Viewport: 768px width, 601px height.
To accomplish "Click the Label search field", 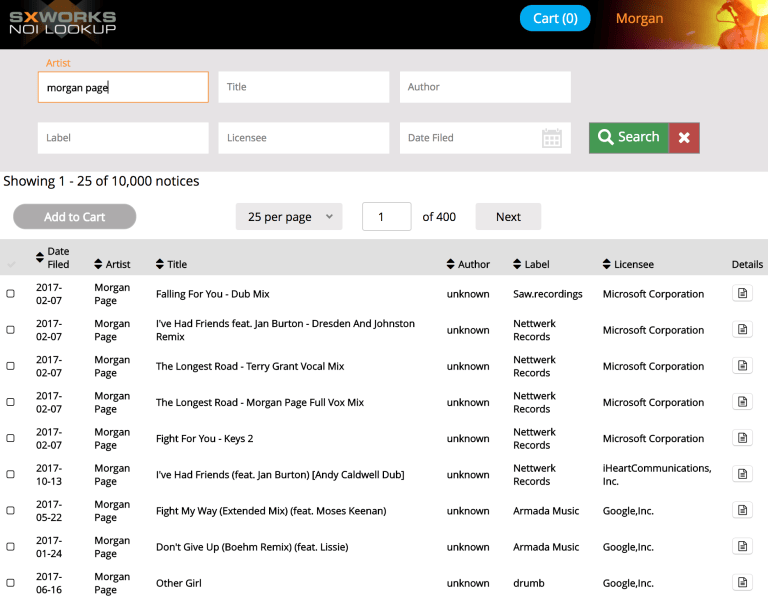I will tap(123, 138).
